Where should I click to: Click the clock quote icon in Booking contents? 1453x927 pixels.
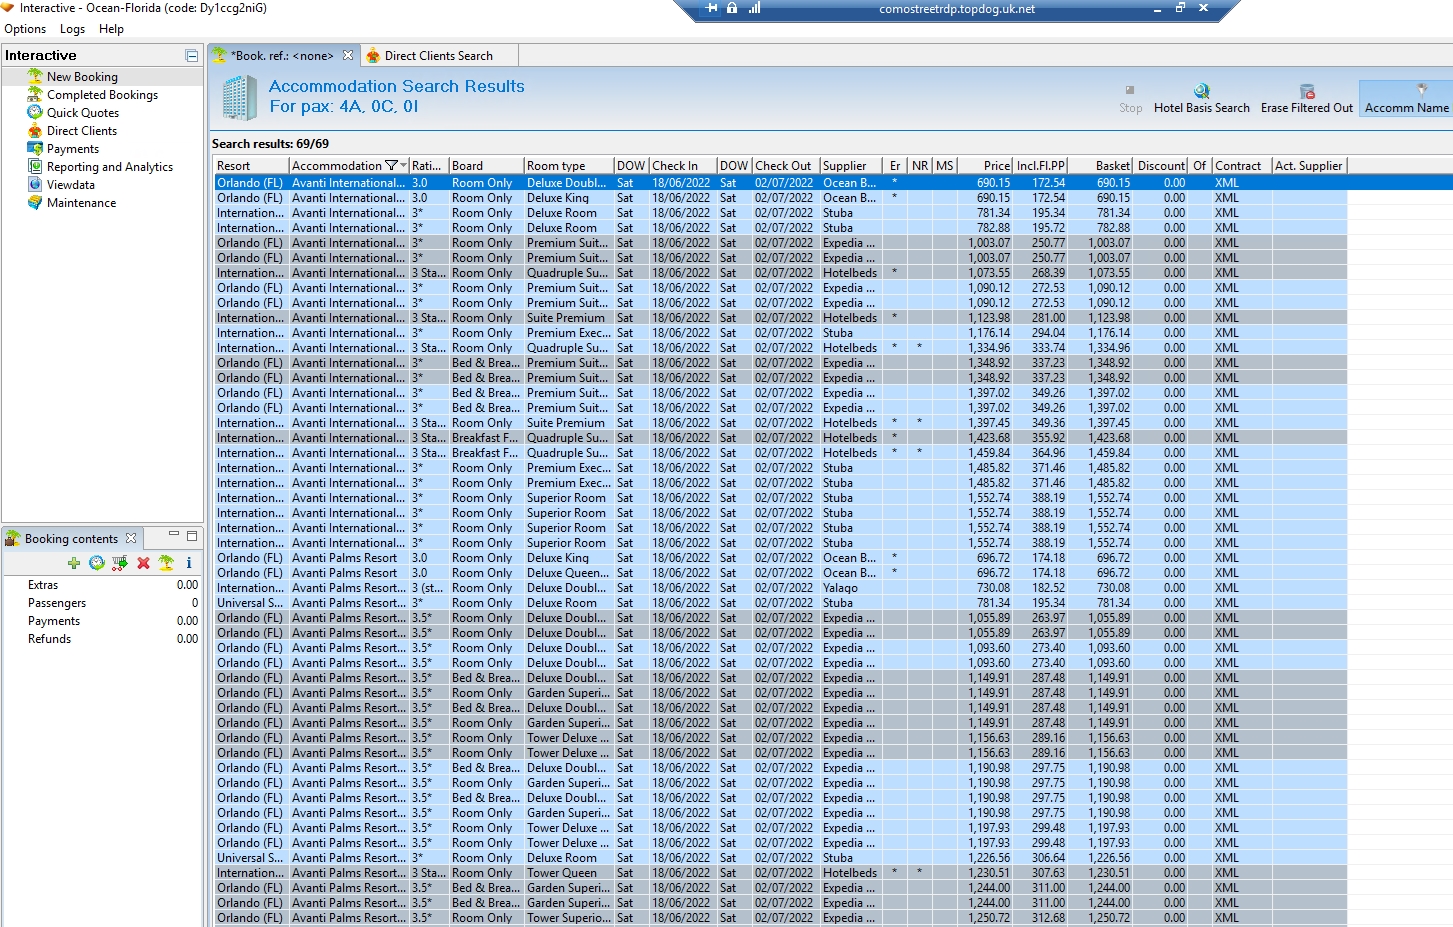click(x=97, y=563)
